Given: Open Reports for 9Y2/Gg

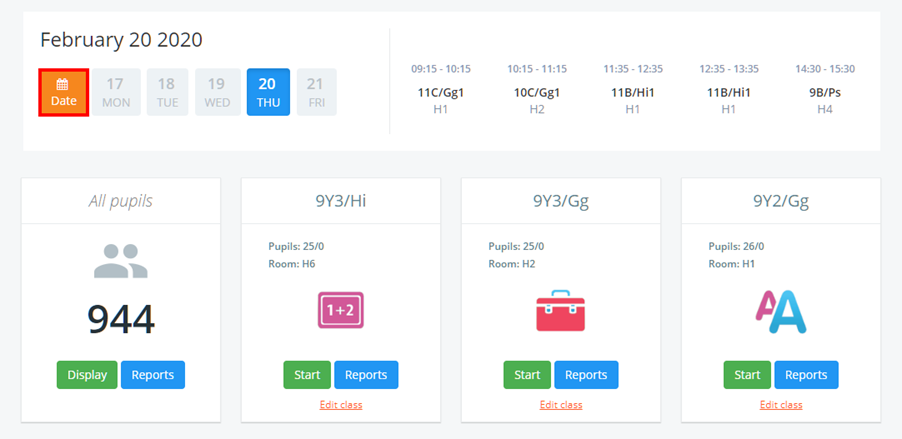Looking at the screenshot, I should tap(806, 375).
